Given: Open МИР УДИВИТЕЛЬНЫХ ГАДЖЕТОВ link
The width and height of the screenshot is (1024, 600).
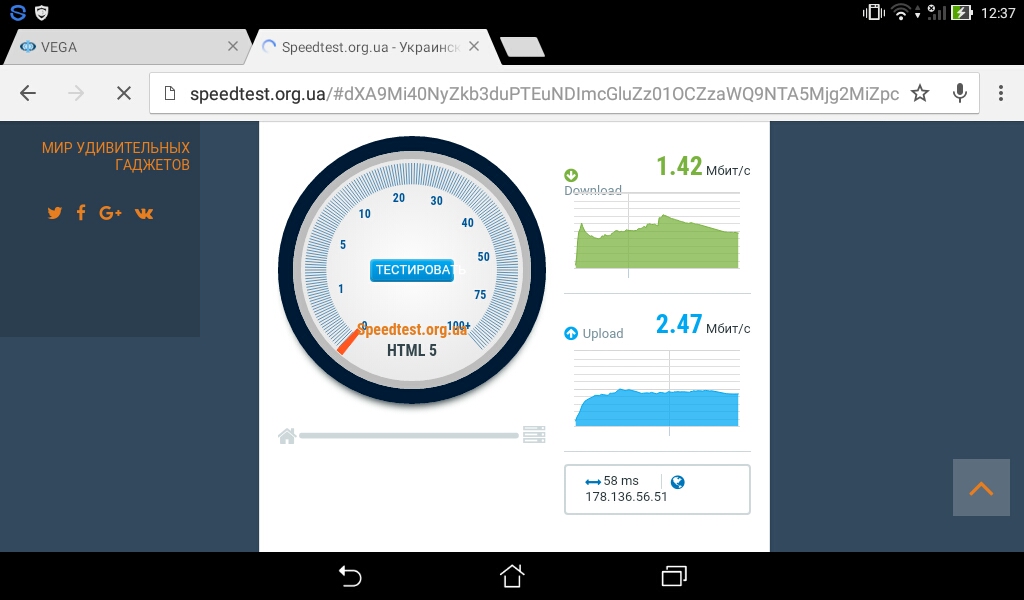Looking at the screenshot, I should (x=116, y=156).
